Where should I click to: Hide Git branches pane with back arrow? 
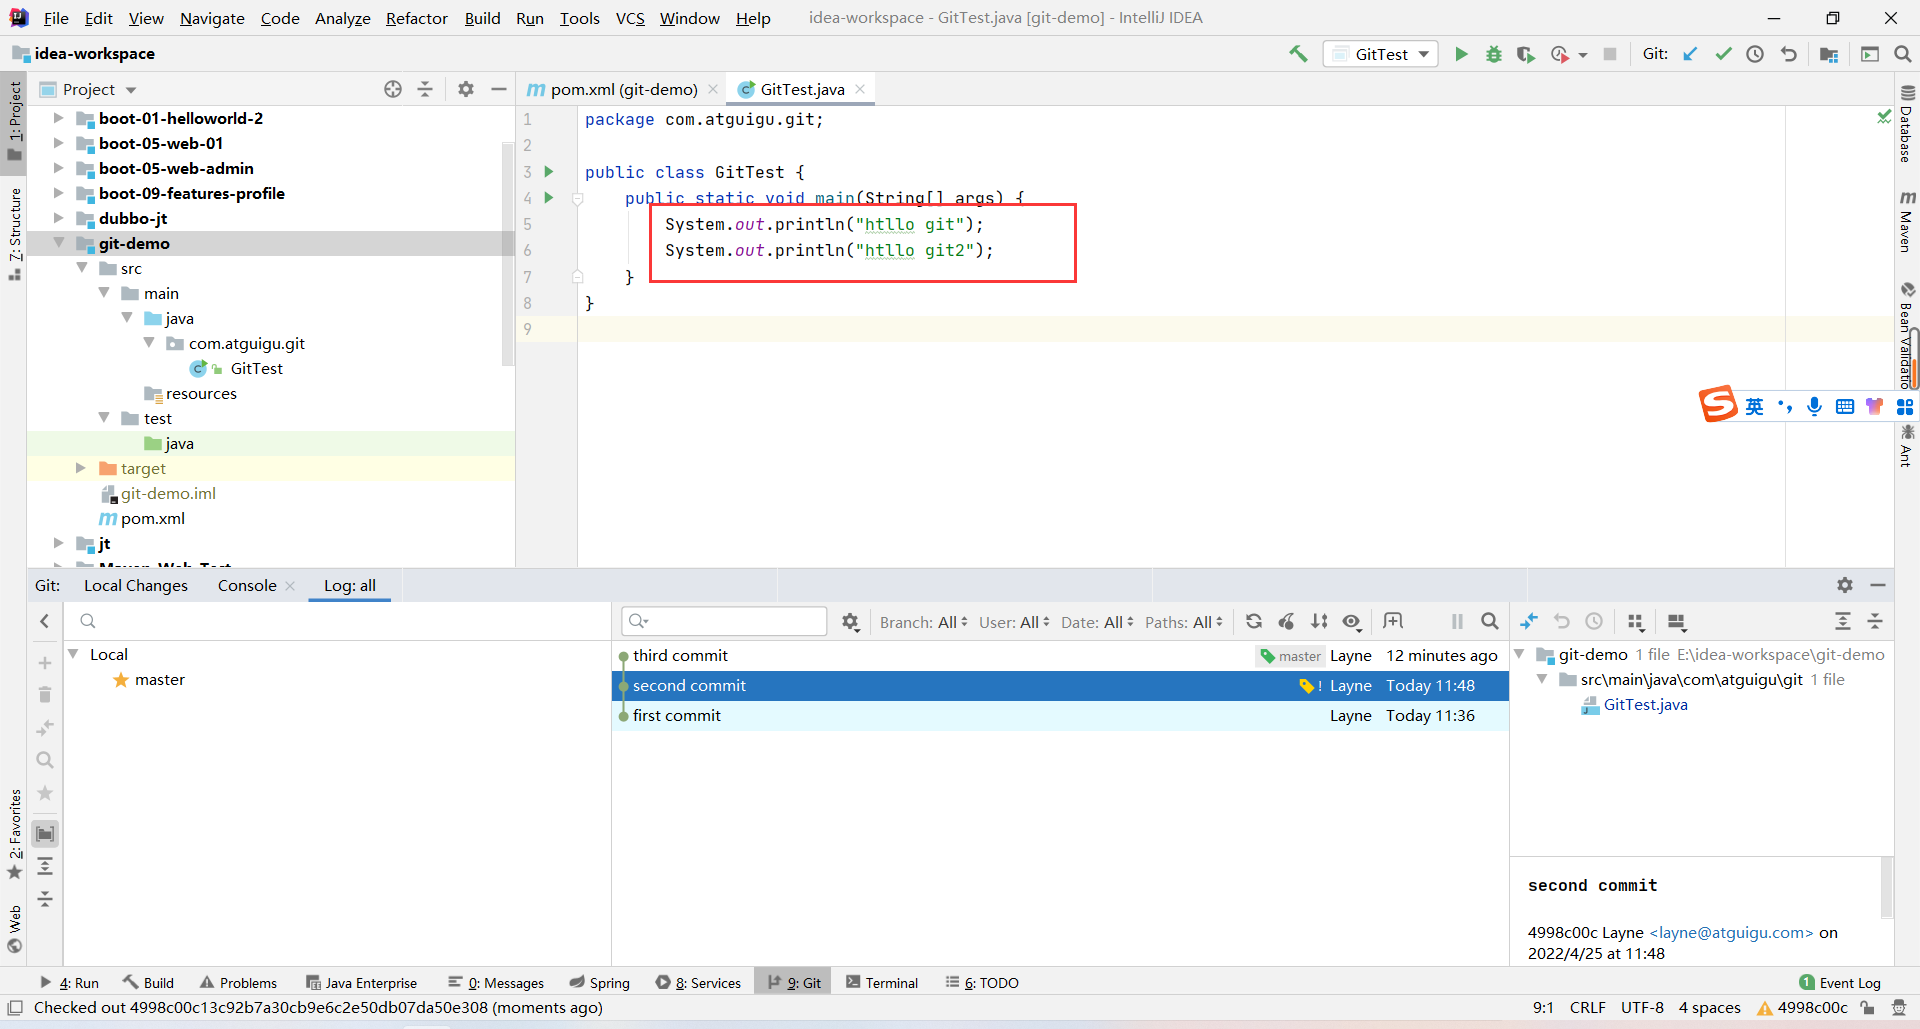tap(45, 621)
